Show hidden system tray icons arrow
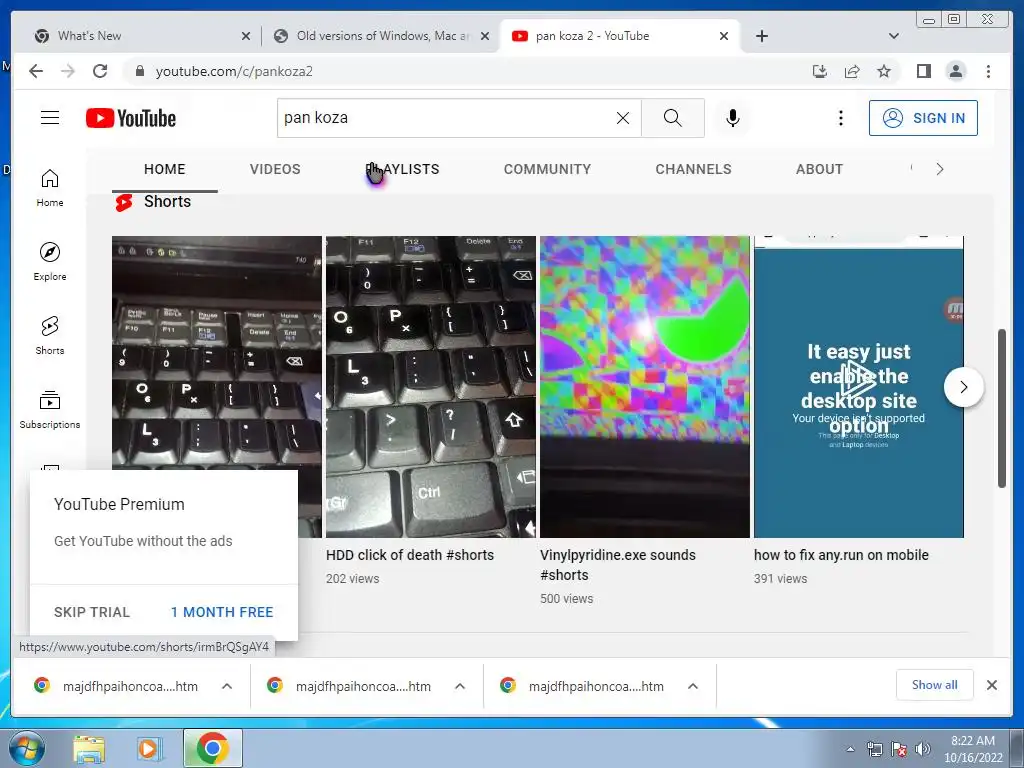The image size is (1024, 768). (850, 749)
